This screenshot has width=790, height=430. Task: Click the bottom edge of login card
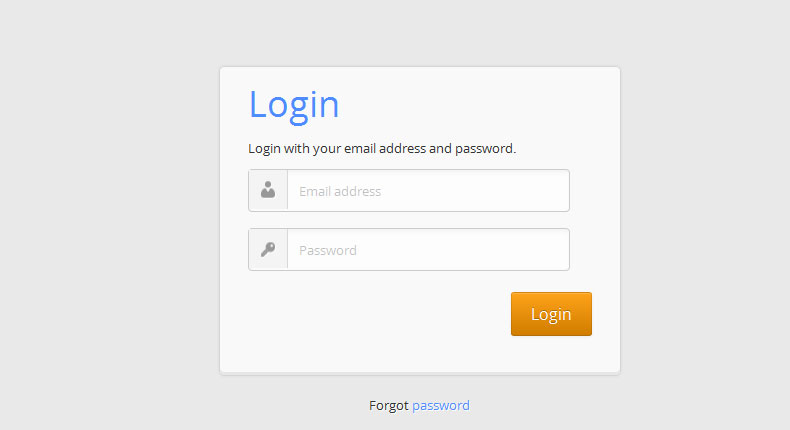pyautogui.click(x=420, y=373)
